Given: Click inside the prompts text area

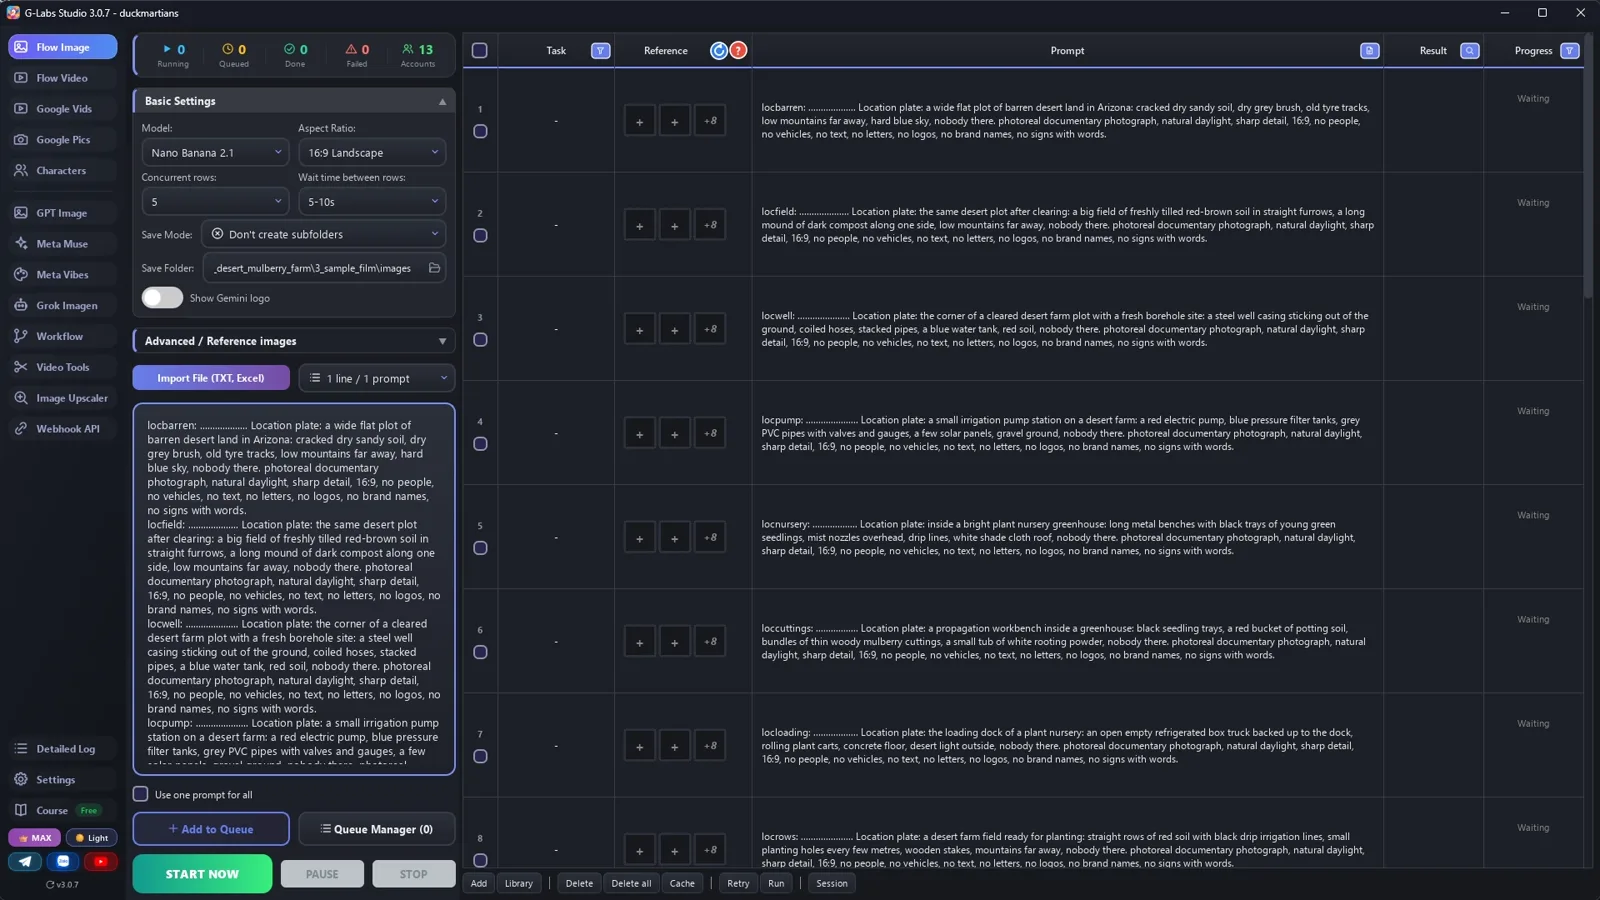Looking at the screenshot, I should coord(294,589).
